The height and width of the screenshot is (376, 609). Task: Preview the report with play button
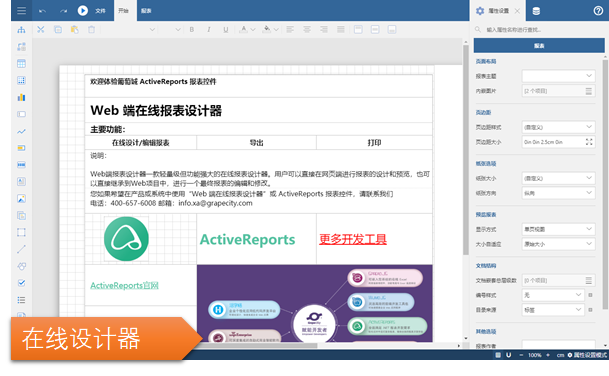82,10
